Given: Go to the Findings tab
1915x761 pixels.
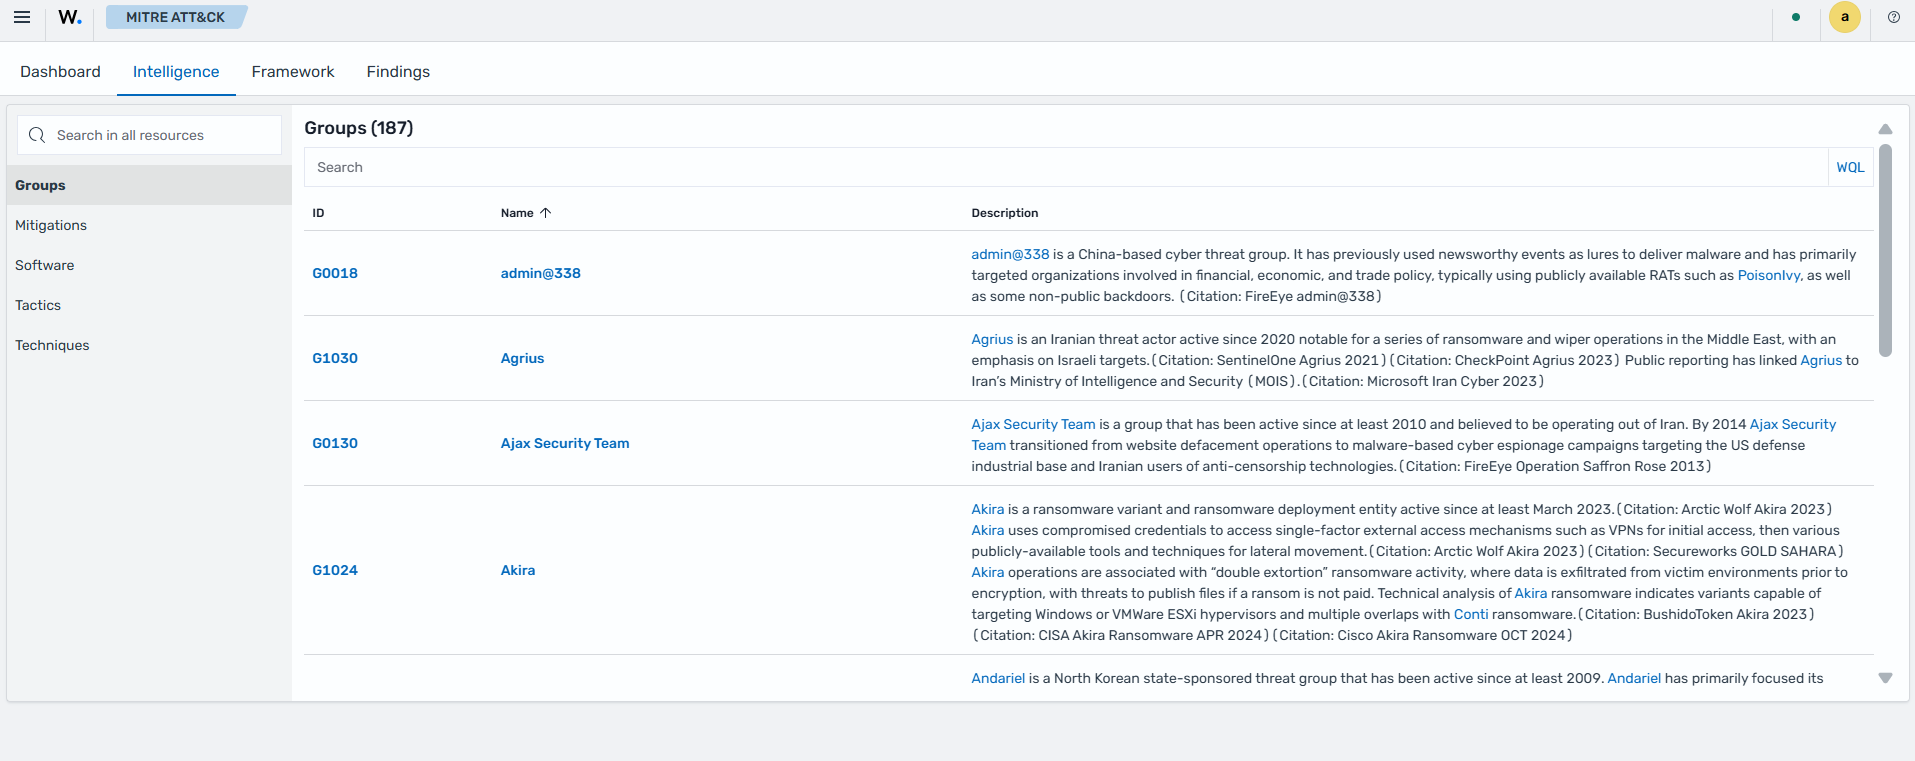Looking at the screenshot, I should click(x=398, y=72).
